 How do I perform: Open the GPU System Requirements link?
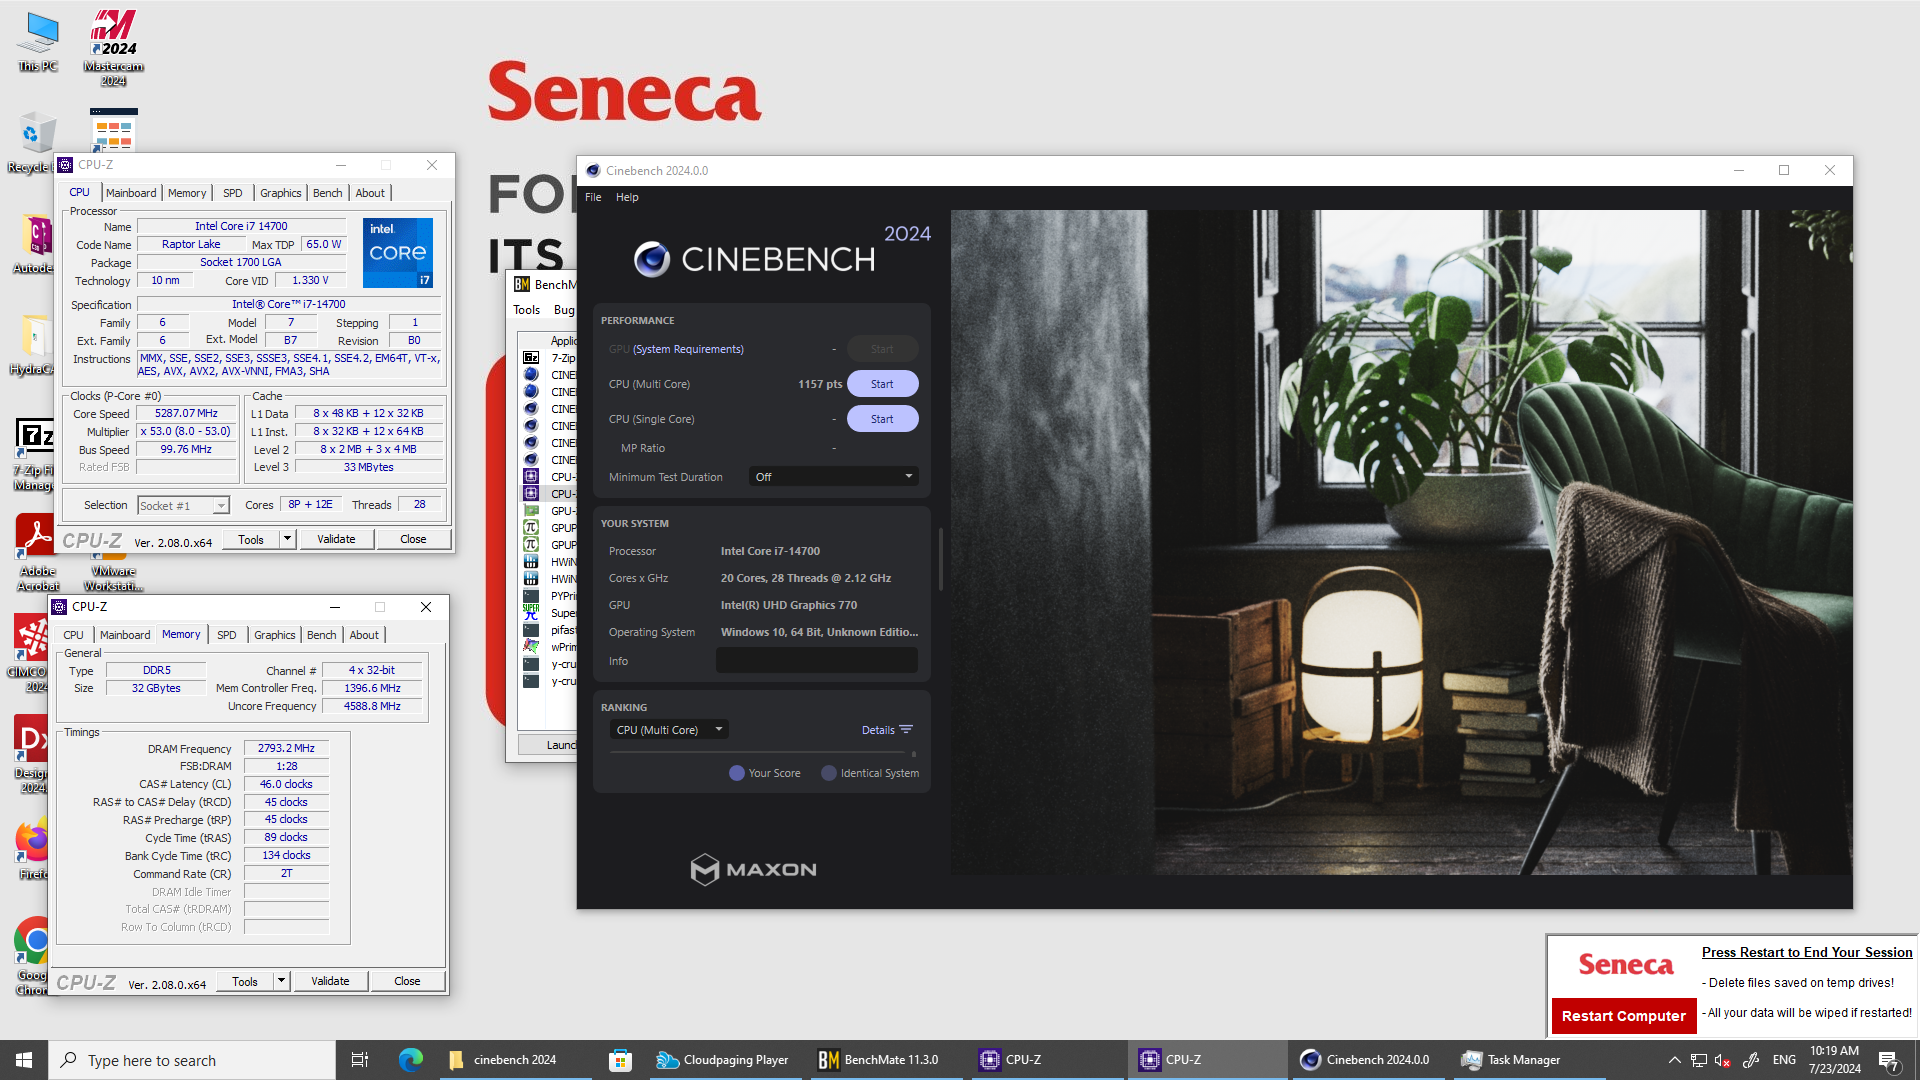pos(688,349)
